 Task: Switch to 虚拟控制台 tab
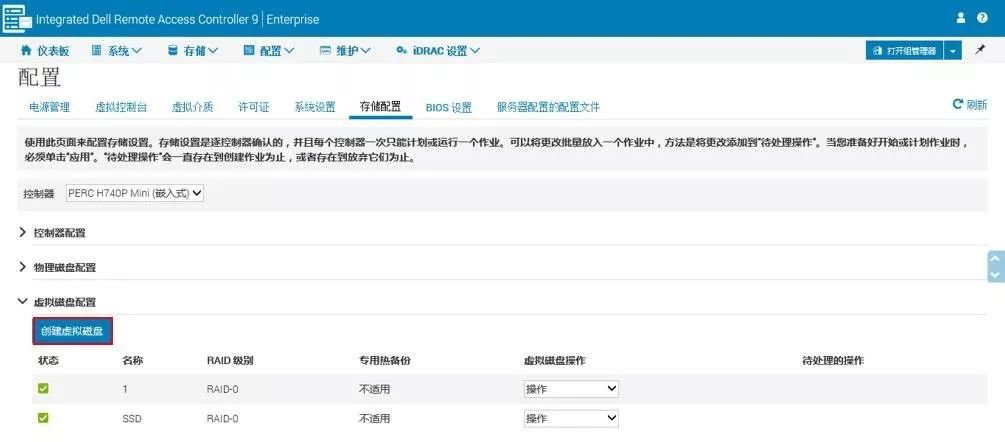pos(121,107)
